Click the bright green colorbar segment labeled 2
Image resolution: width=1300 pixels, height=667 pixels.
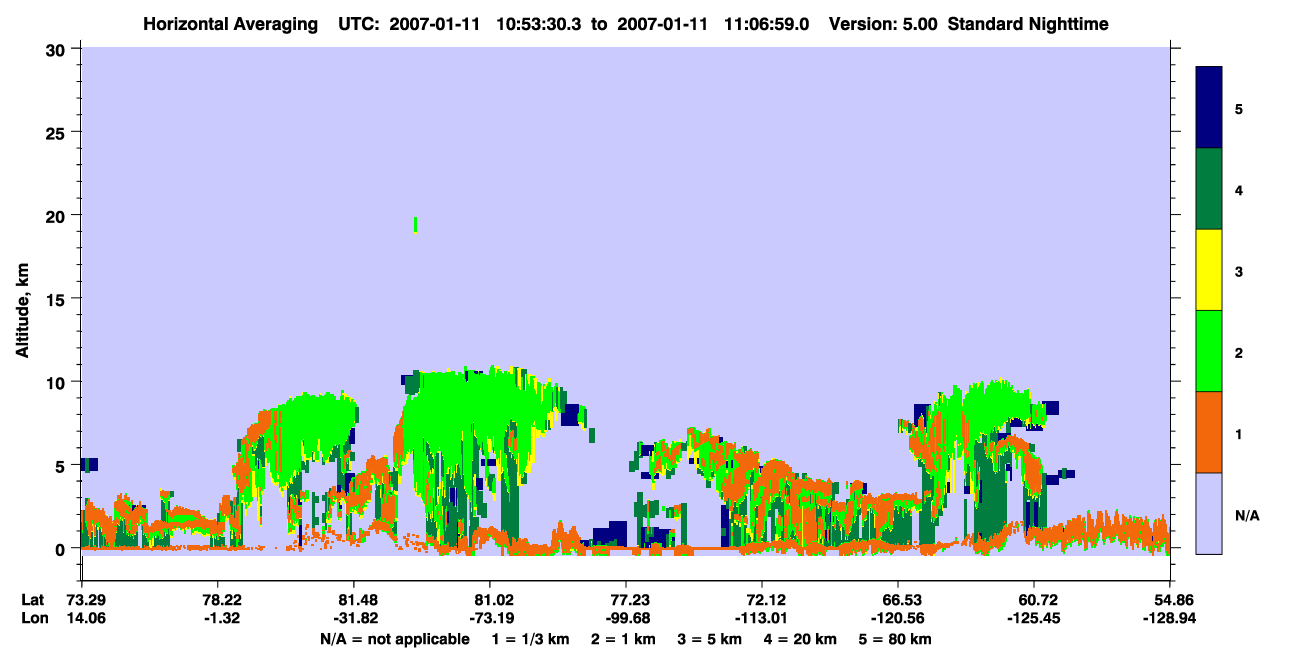point(1209,351)
